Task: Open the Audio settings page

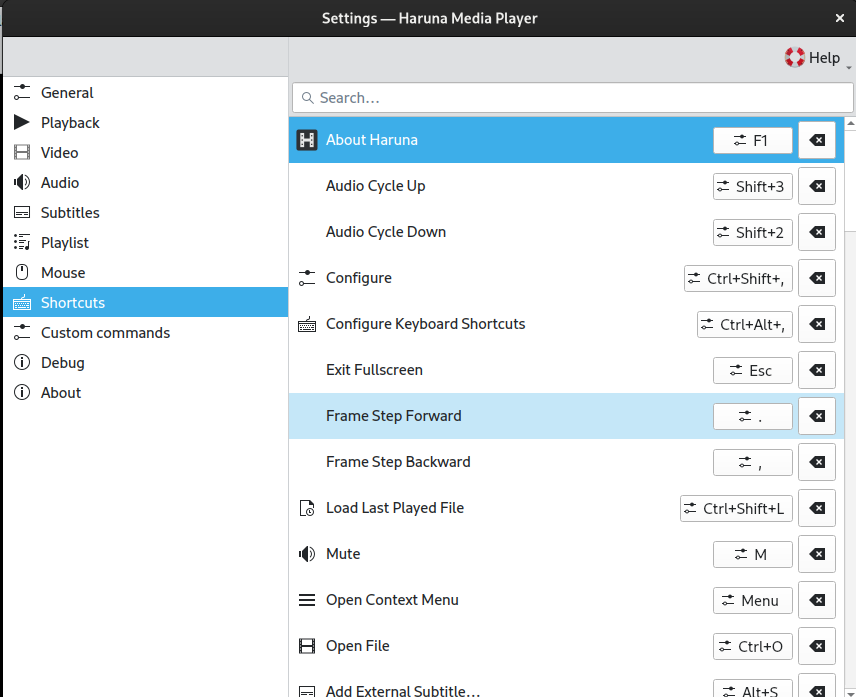Action: coord(60,183)
